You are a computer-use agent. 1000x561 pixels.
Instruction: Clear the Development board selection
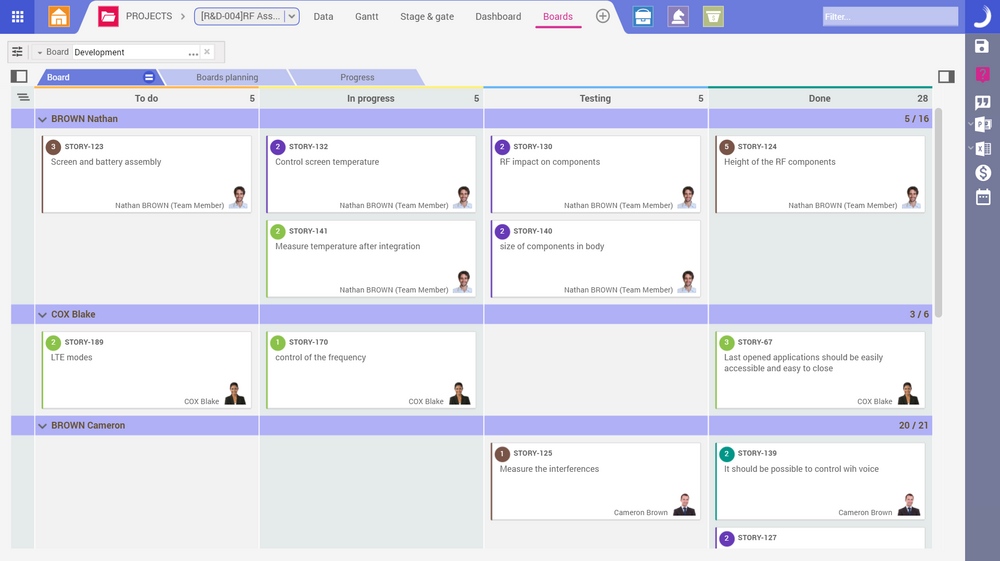pos(207,52)
